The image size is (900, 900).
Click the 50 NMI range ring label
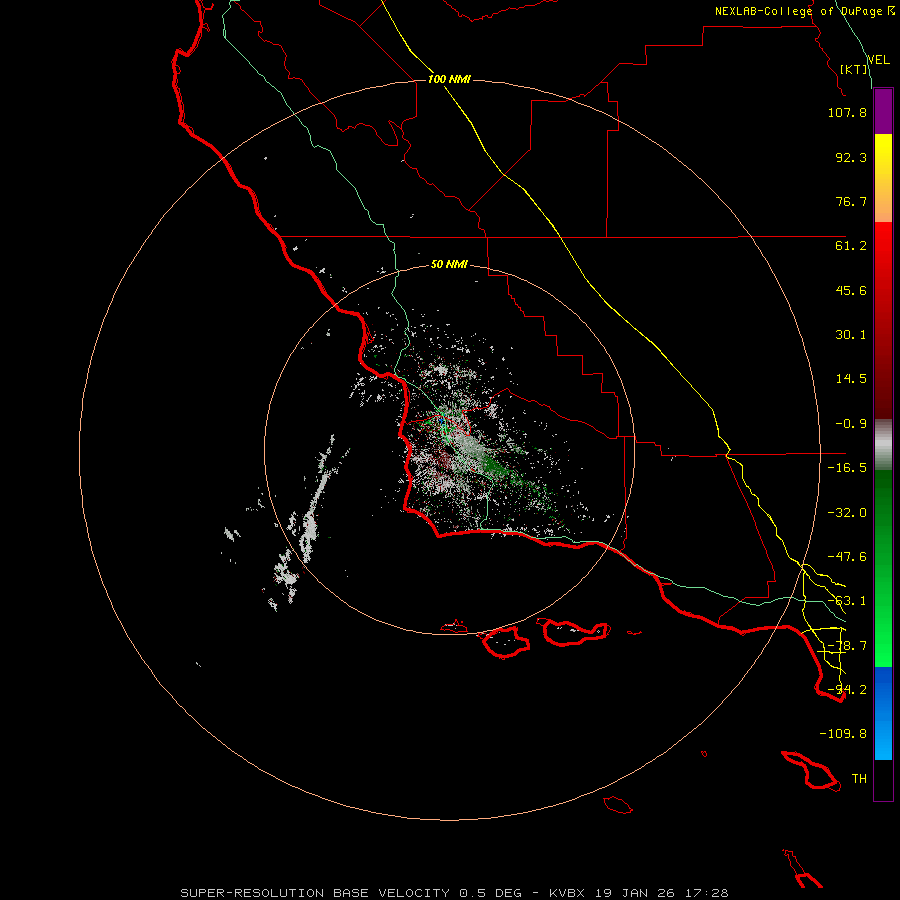coord(449,264)
